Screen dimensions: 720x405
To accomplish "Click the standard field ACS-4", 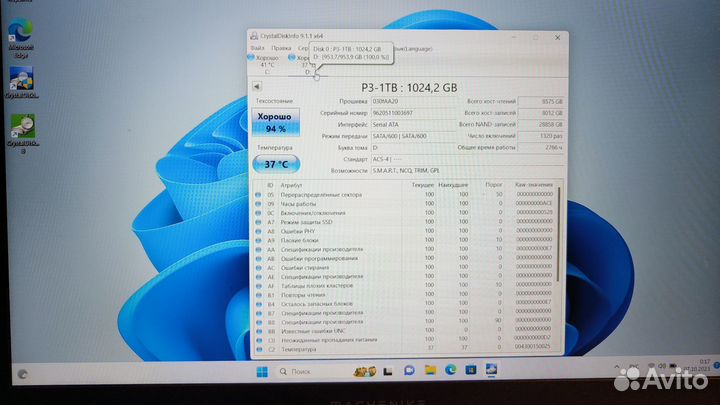I will [x=467, y=159].
